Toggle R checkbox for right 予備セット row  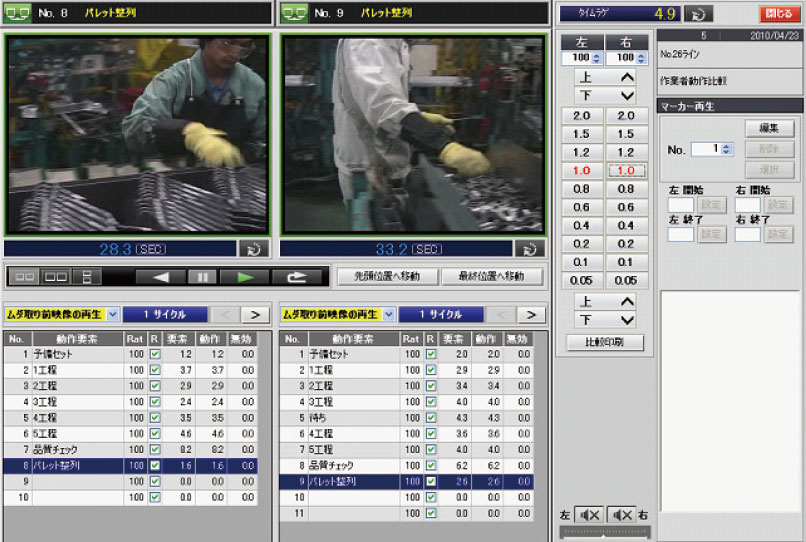tap(431, 354)
